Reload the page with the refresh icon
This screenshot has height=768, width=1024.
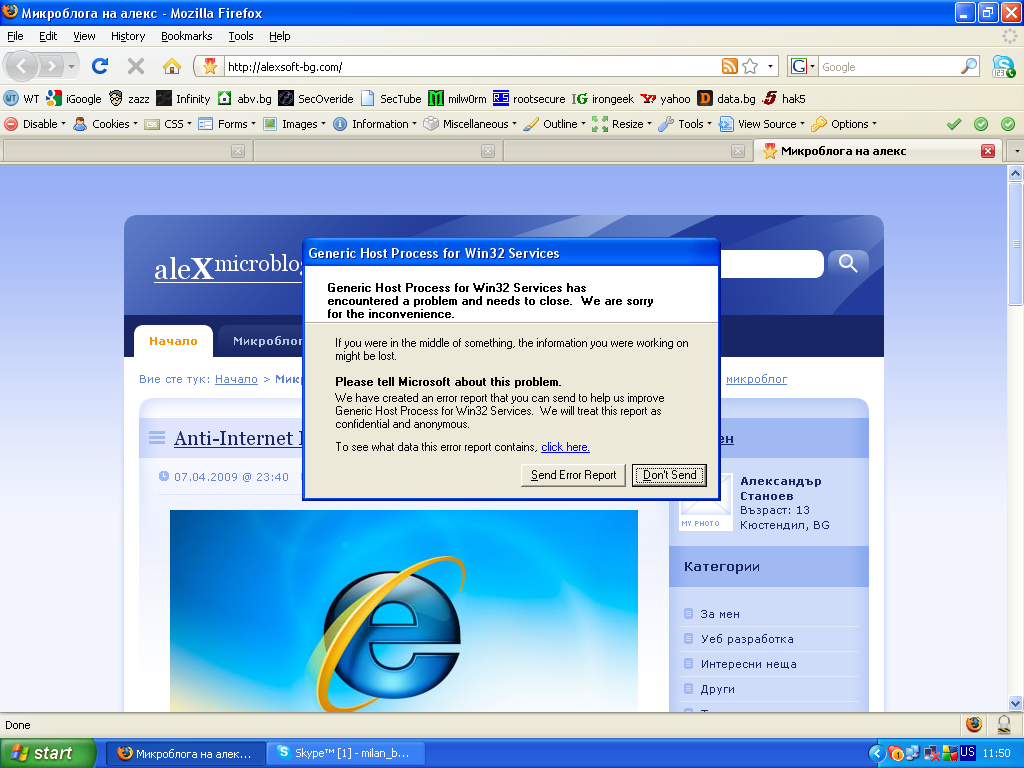100,66
